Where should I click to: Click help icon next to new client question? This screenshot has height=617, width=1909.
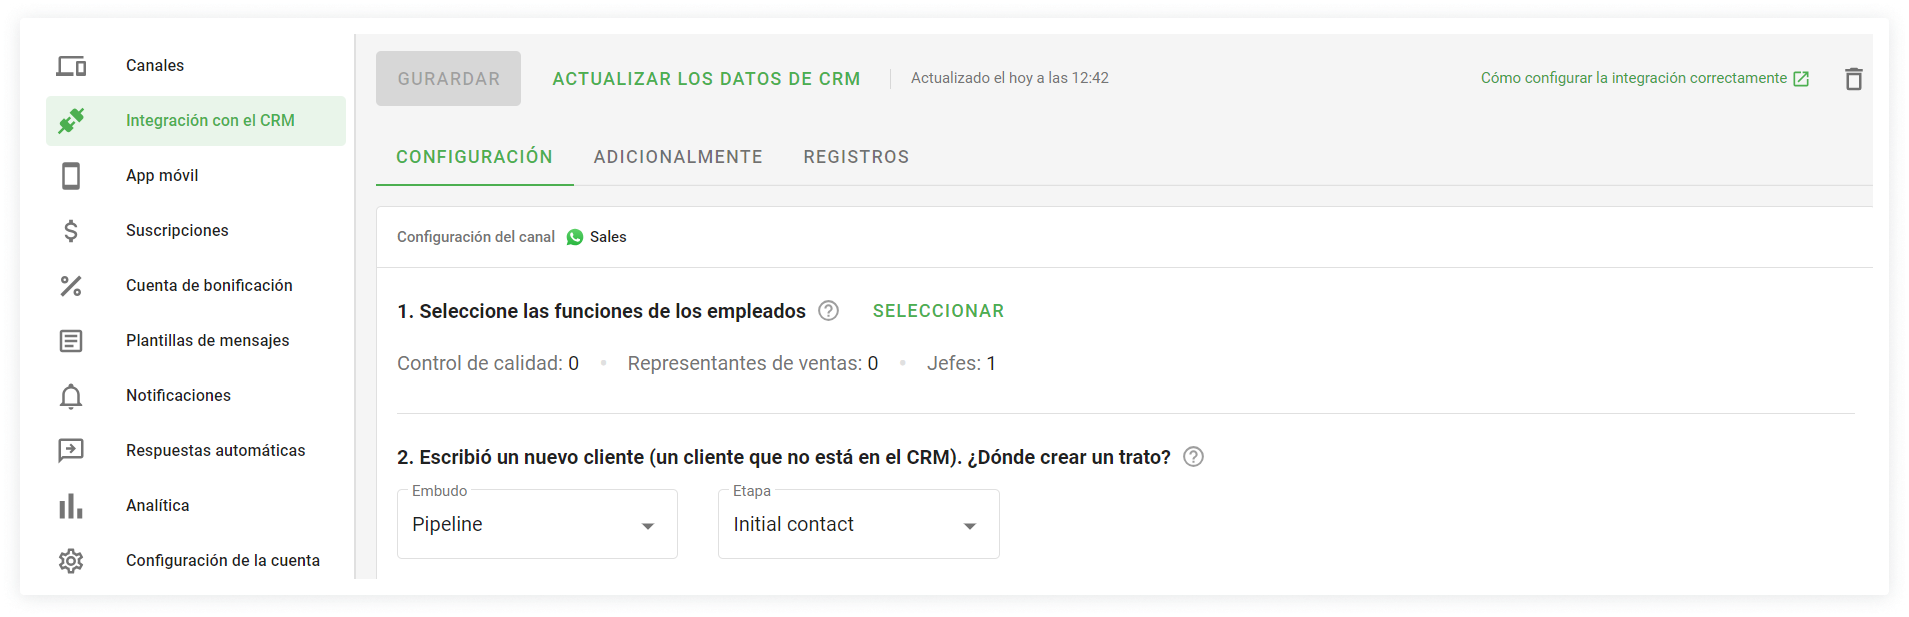click(x=1193, y=457)
